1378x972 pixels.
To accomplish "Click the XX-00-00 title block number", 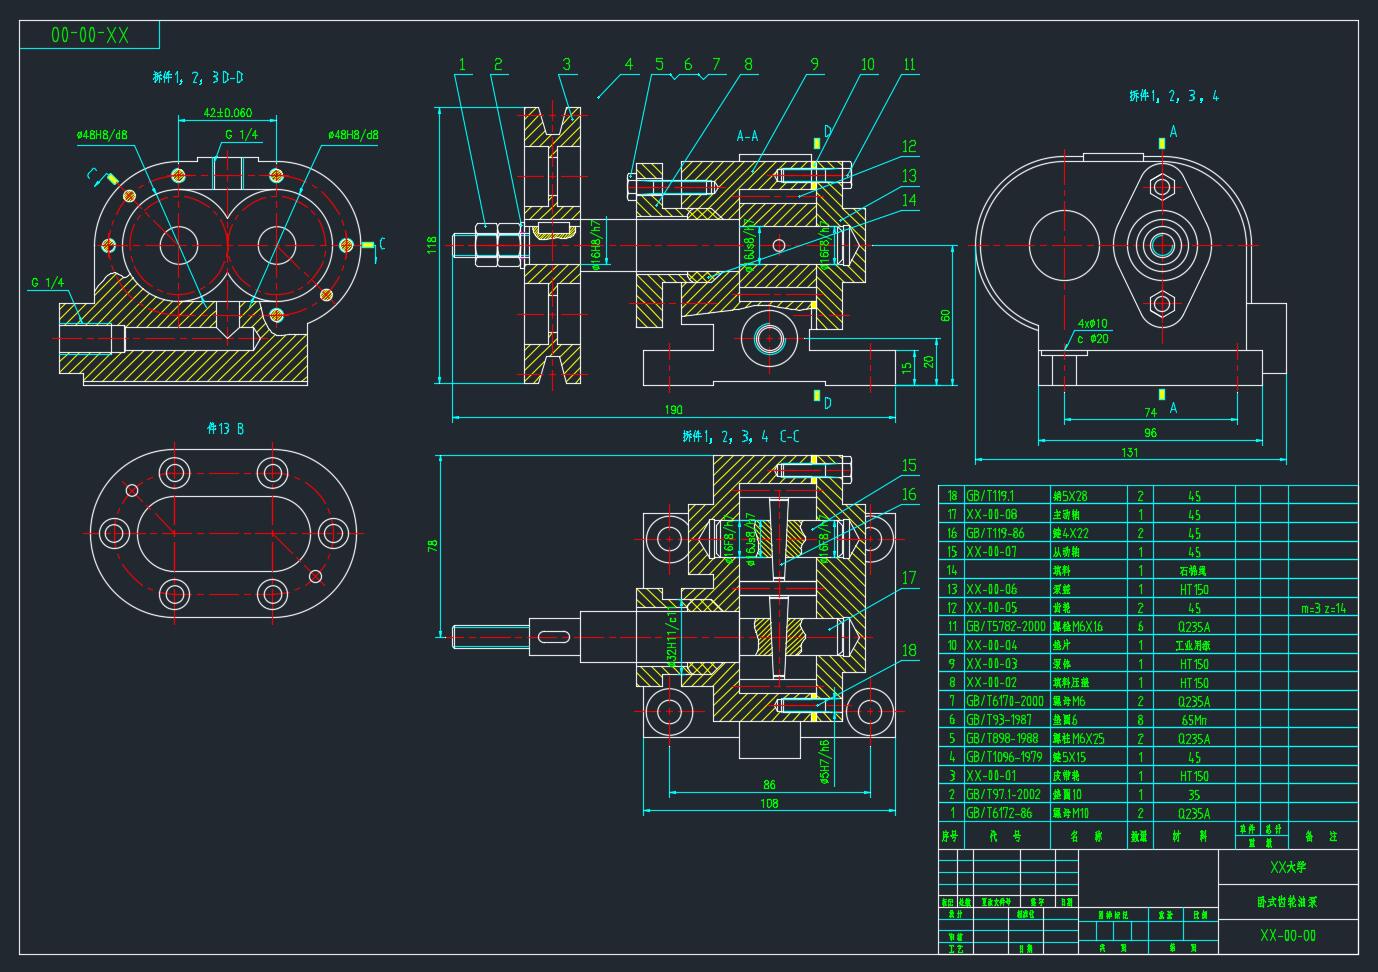I will click(x=1288, y=936).
